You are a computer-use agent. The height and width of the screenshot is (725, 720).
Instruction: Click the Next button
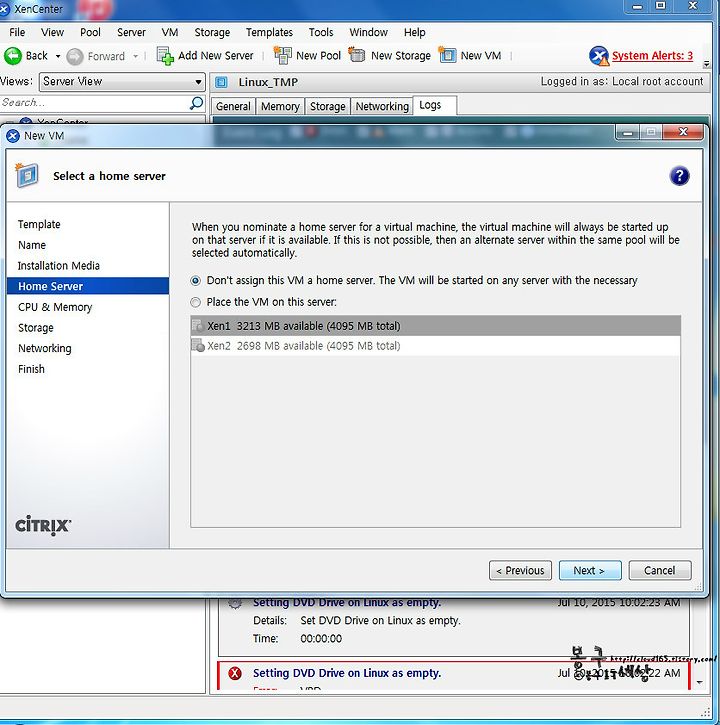click(x=590, y=571)
